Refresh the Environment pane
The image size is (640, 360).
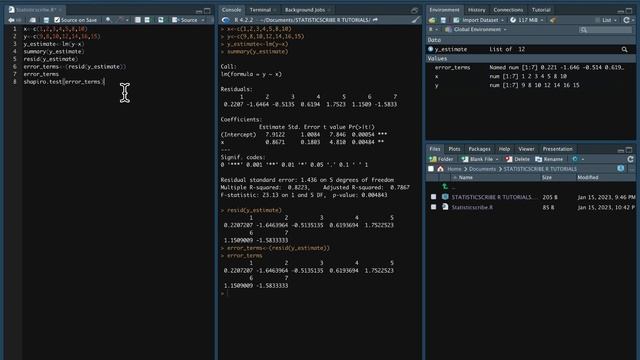[x=627, y=20]
